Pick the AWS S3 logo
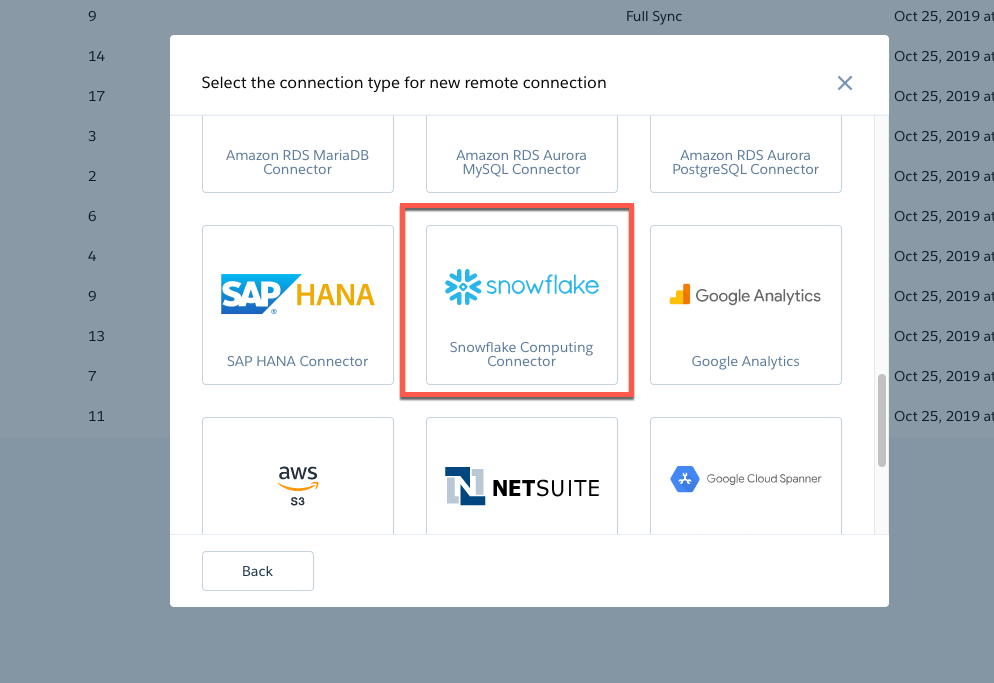This screenshot has width=994, height=683. tap(297, 484)
